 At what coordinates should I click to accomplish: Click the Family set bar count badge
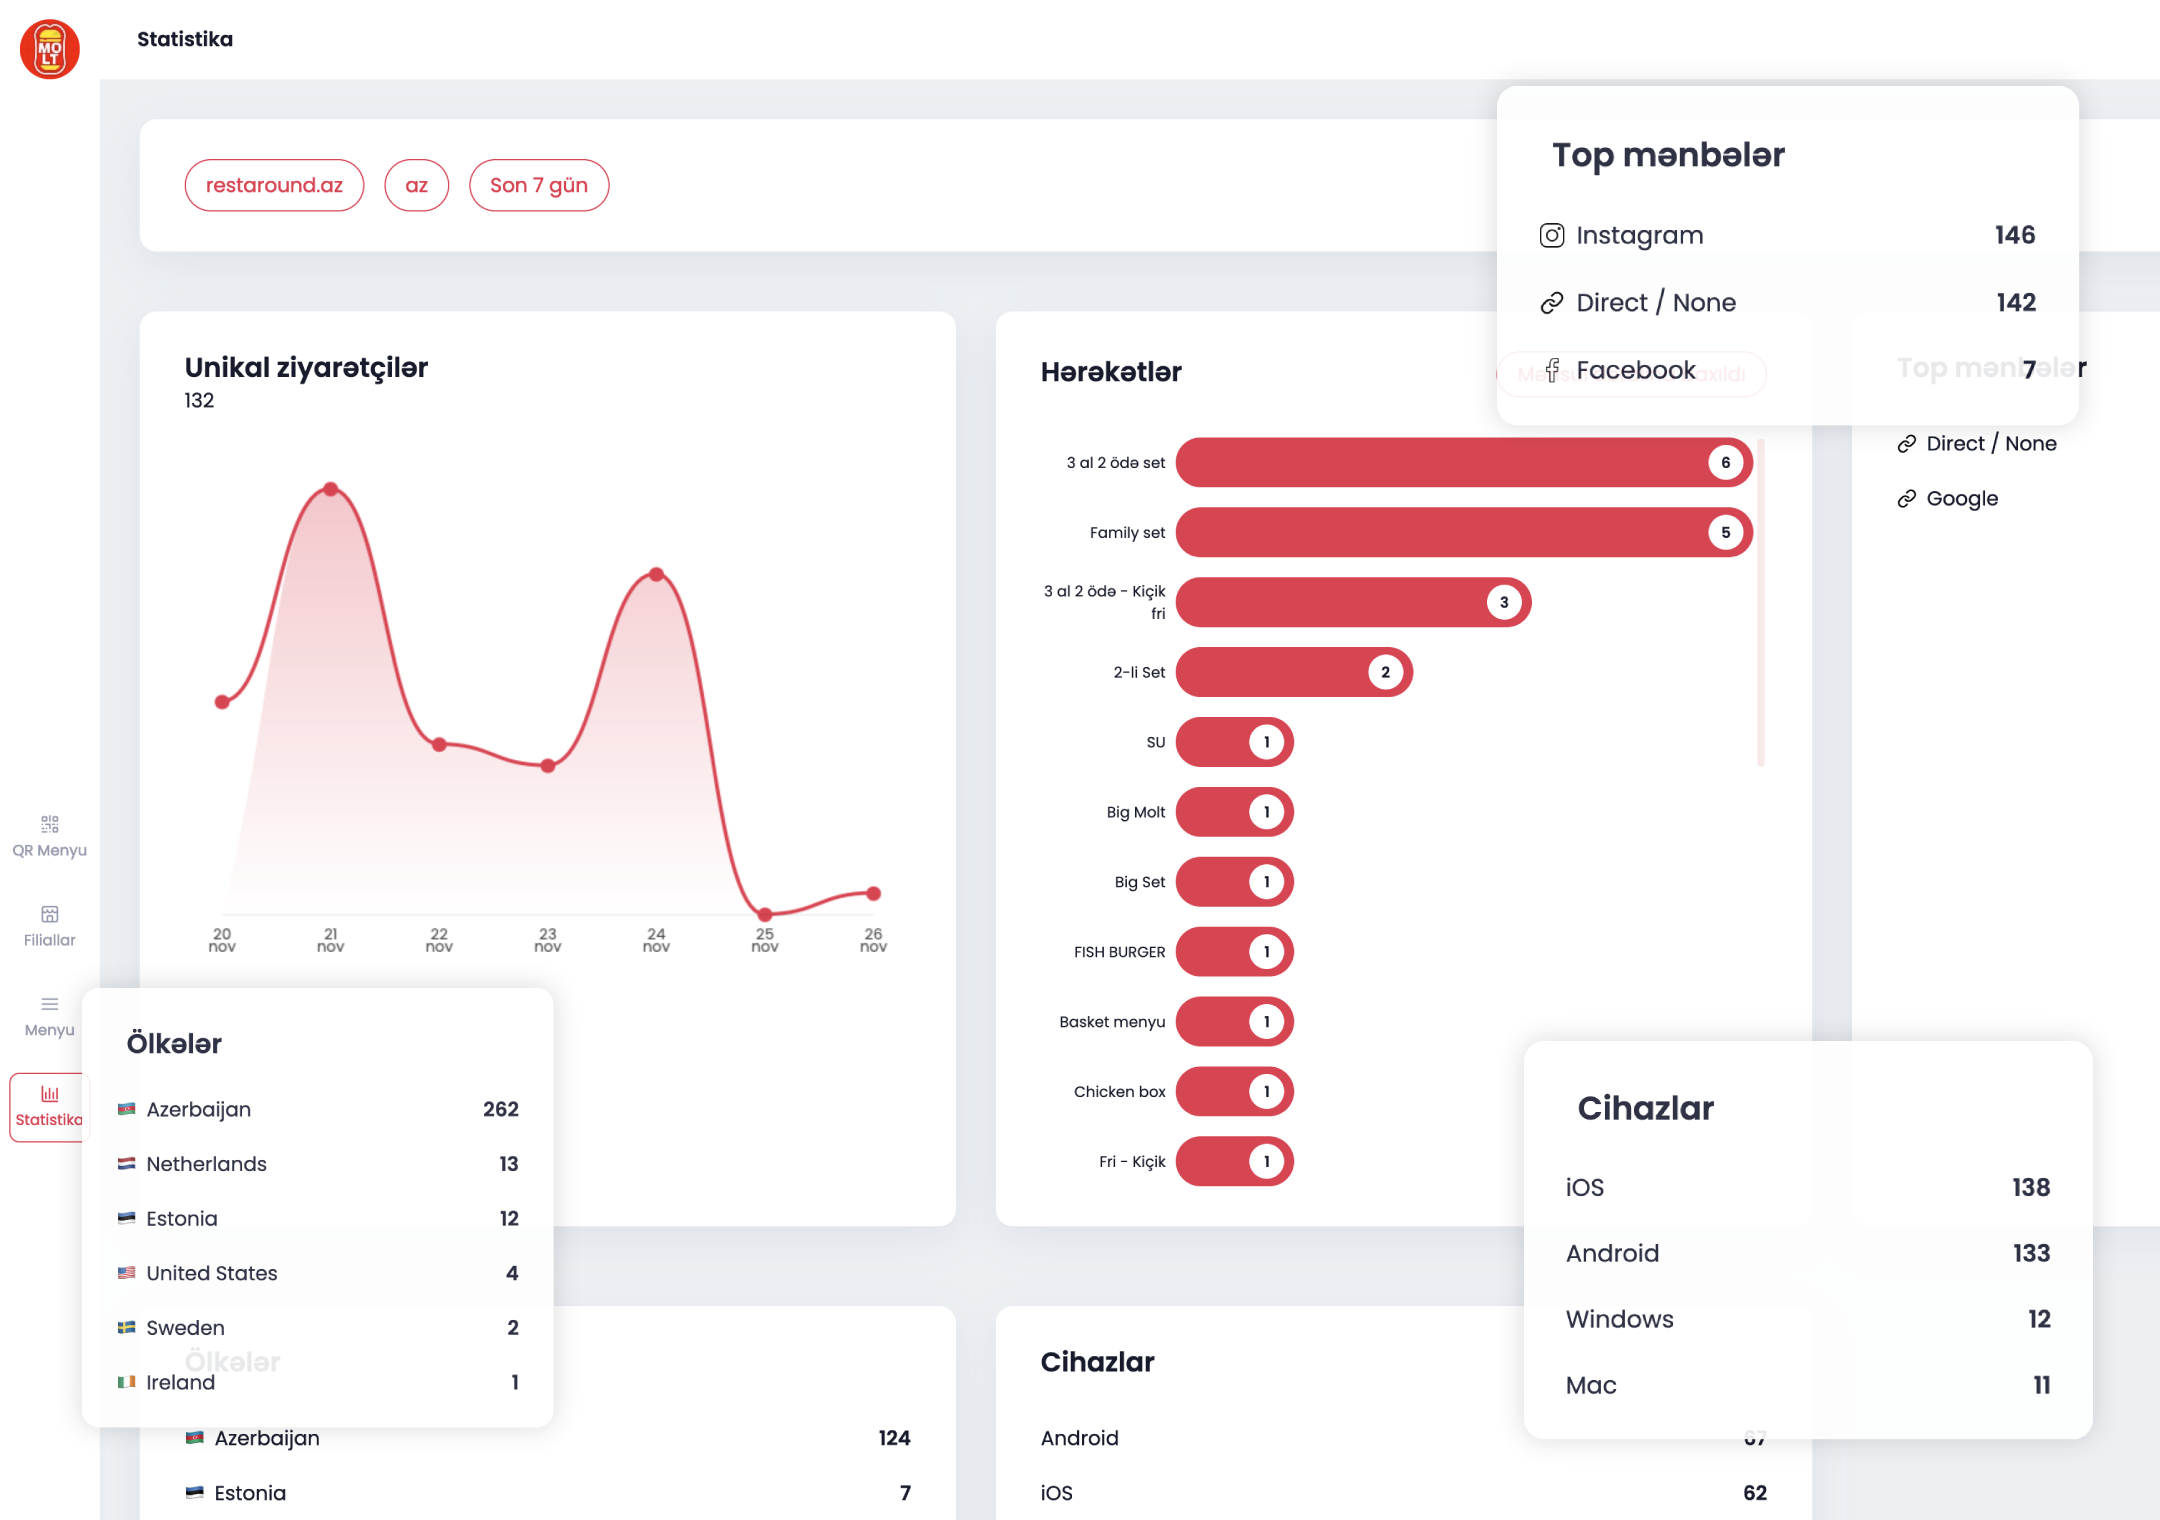[x=1725, y=533]
